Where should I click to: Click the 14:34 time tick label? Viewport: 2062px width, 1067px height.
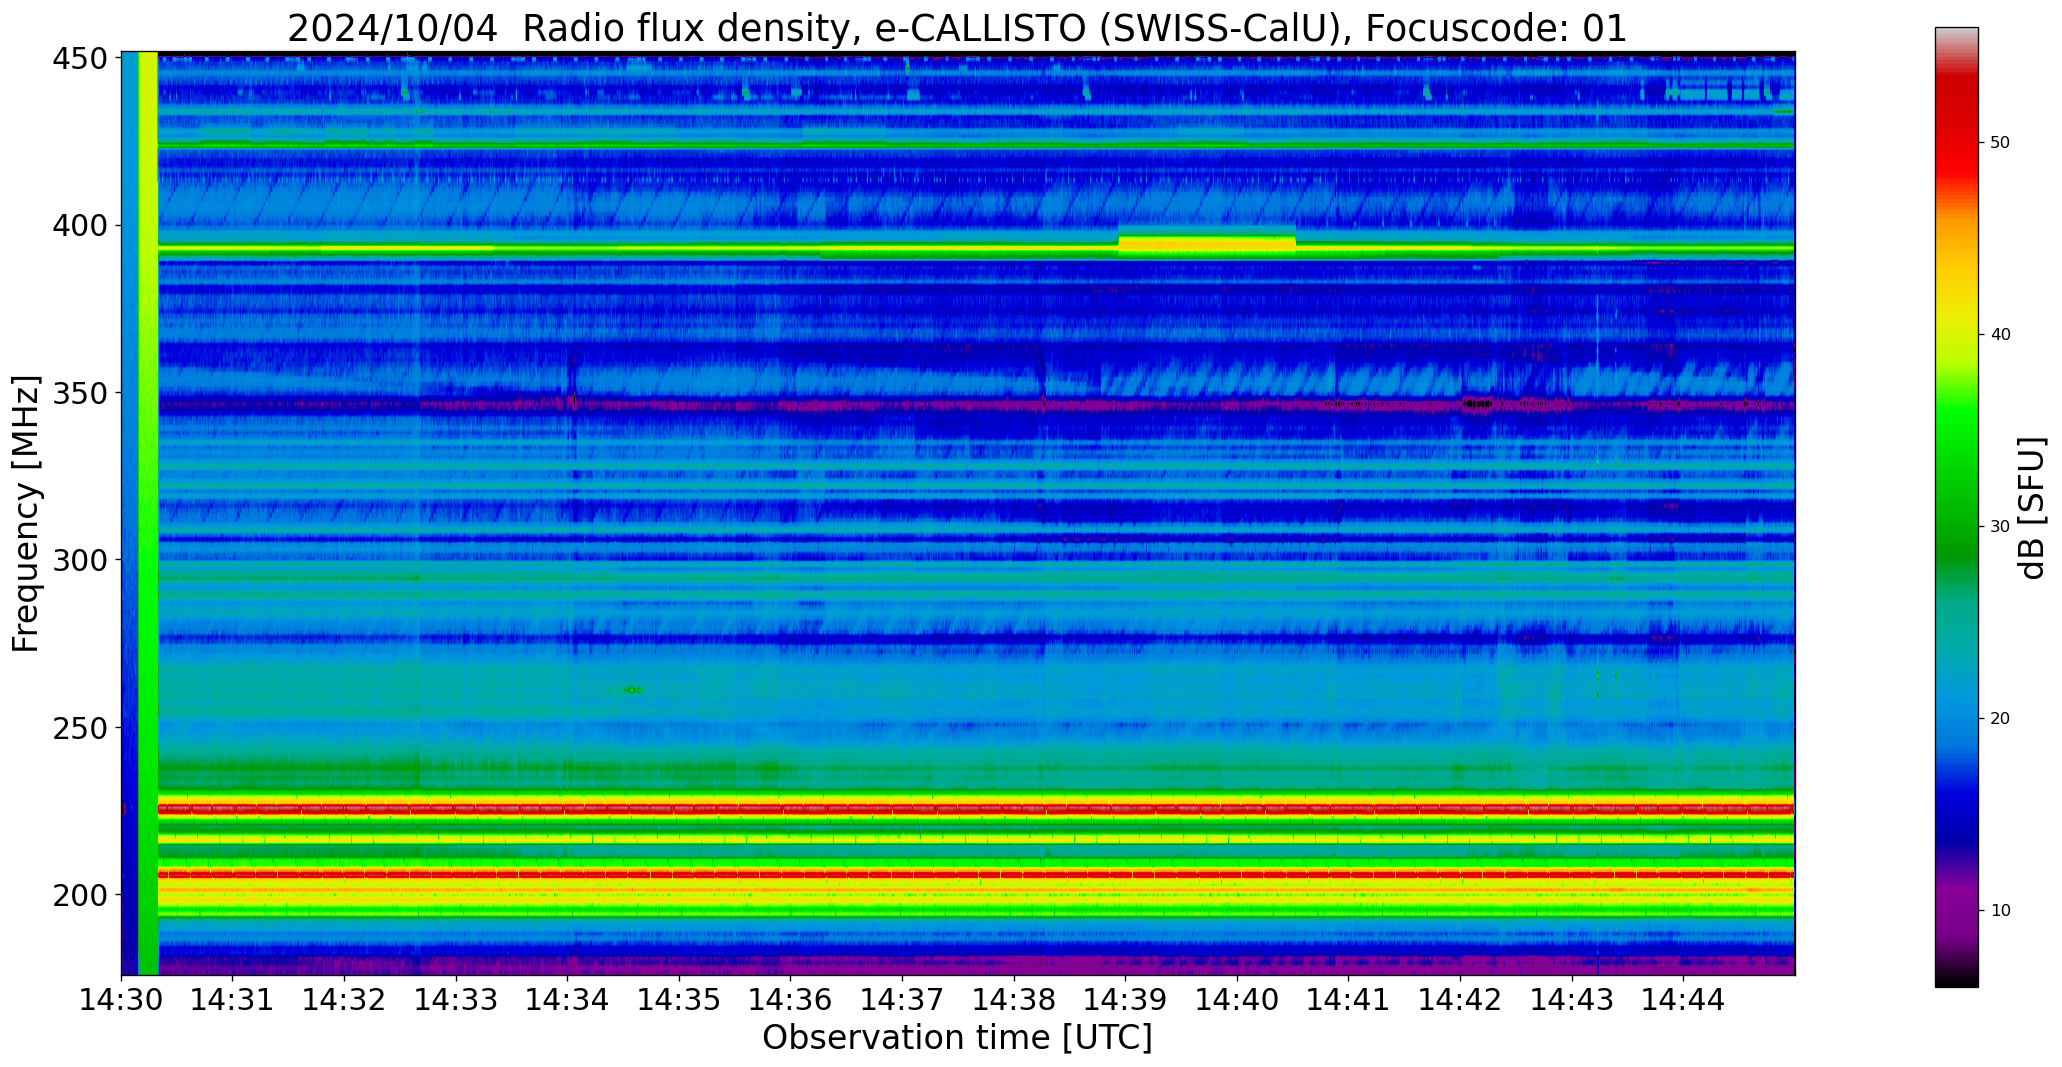568,999
